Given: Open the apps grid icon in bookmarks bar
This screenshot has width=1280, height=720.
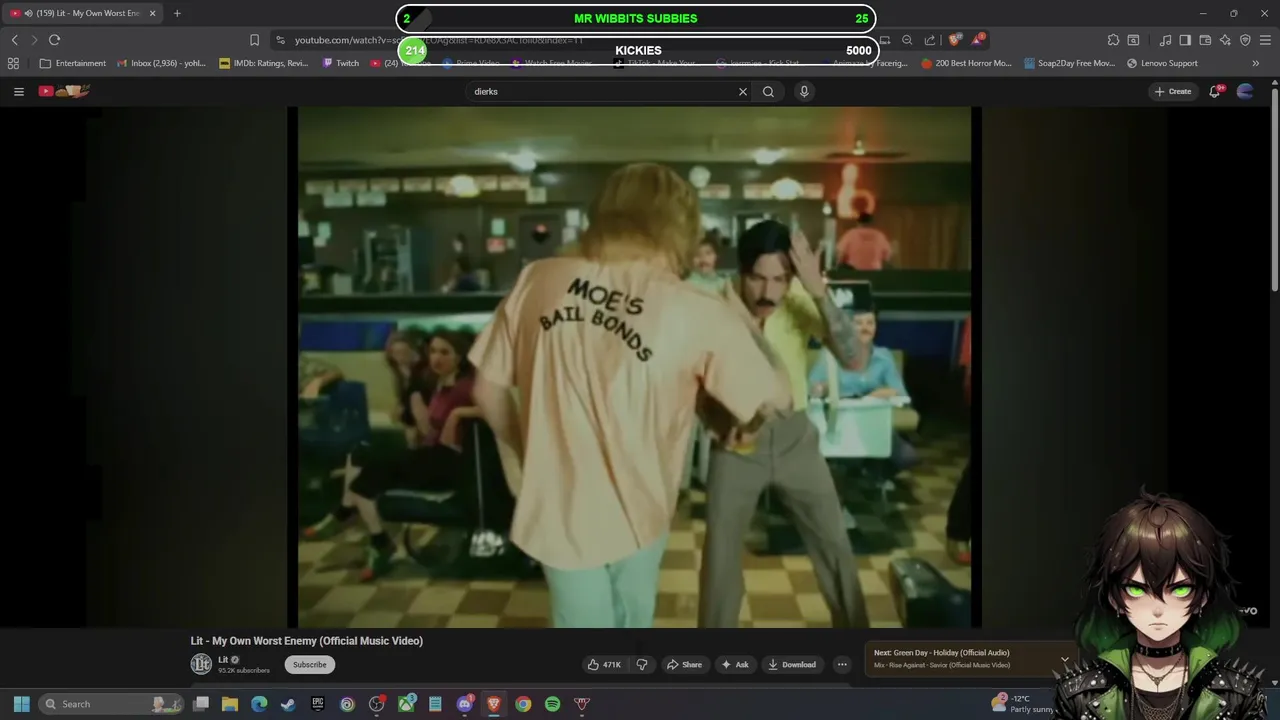Looking at the screenshot, I should click(13, 63).
